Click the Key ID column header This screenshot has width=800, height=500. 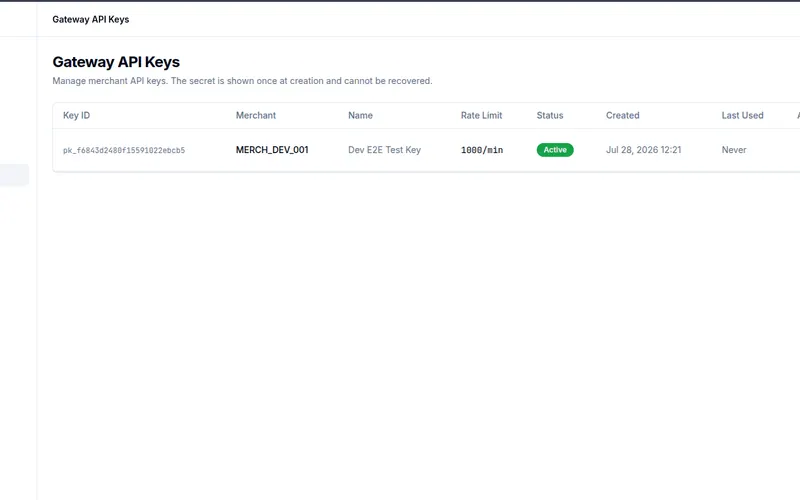click(x=77, y=115)
